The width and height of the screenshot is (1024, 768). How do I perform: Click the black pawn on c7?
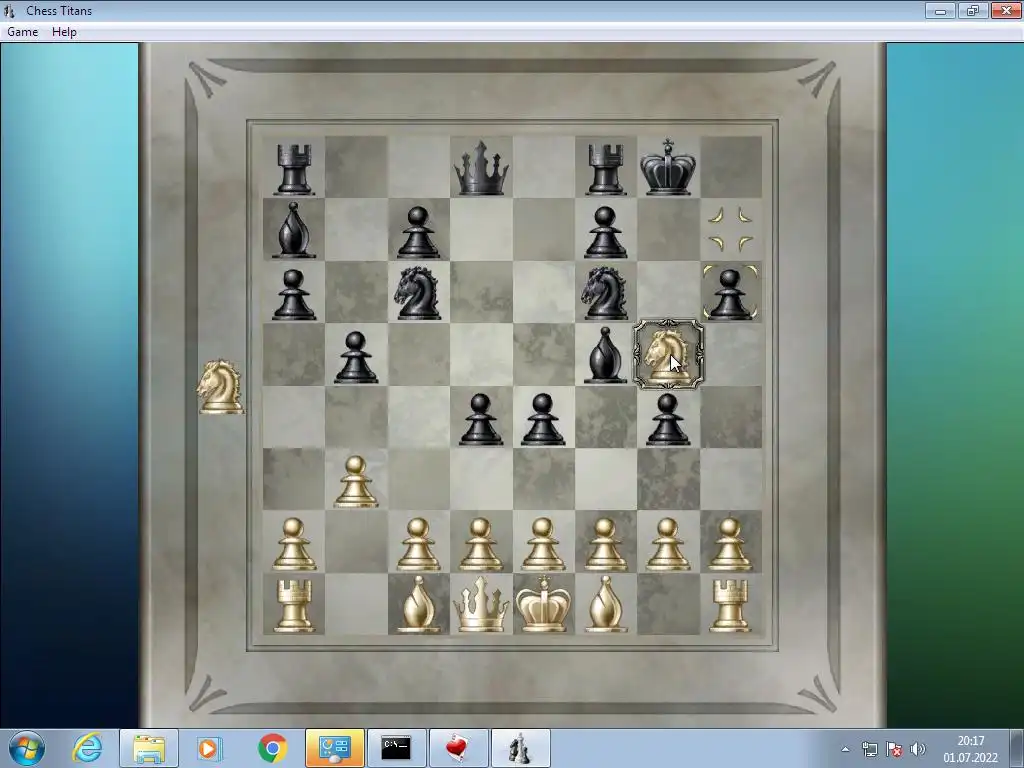coord(418,232)
